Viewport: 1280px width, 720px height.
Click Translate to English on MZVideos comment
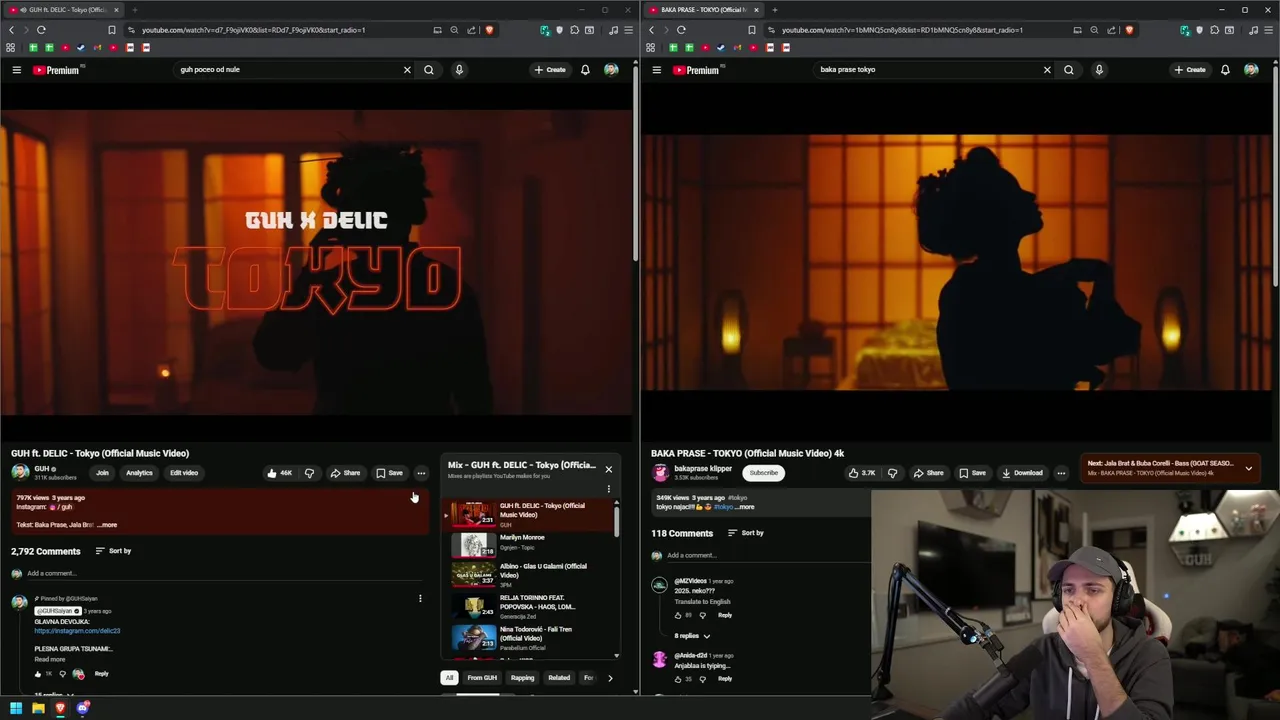[x=702, y=601]
